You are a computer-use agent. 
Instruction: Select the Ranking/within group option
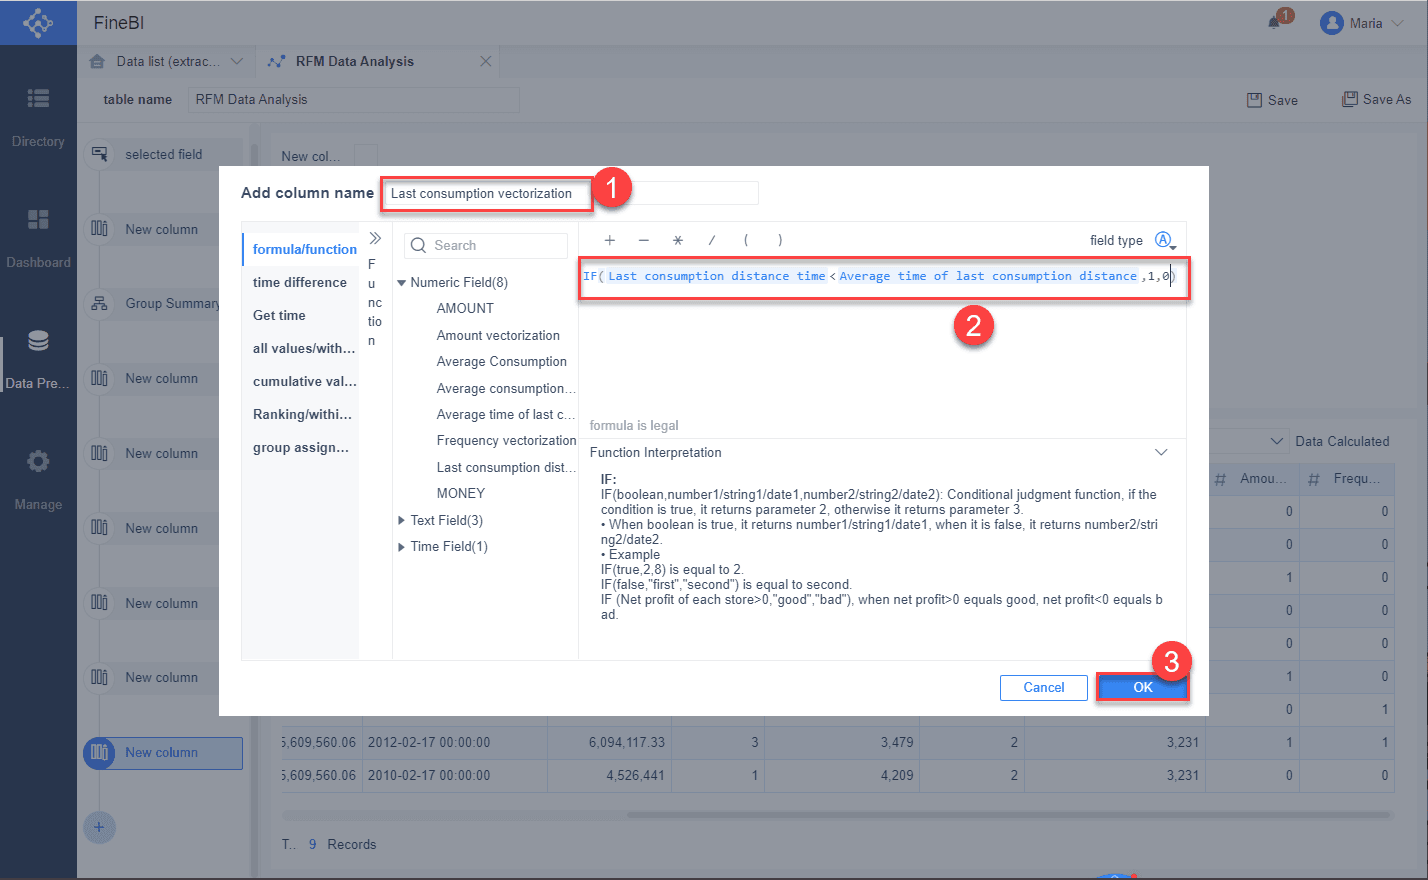tap(301, 414)
